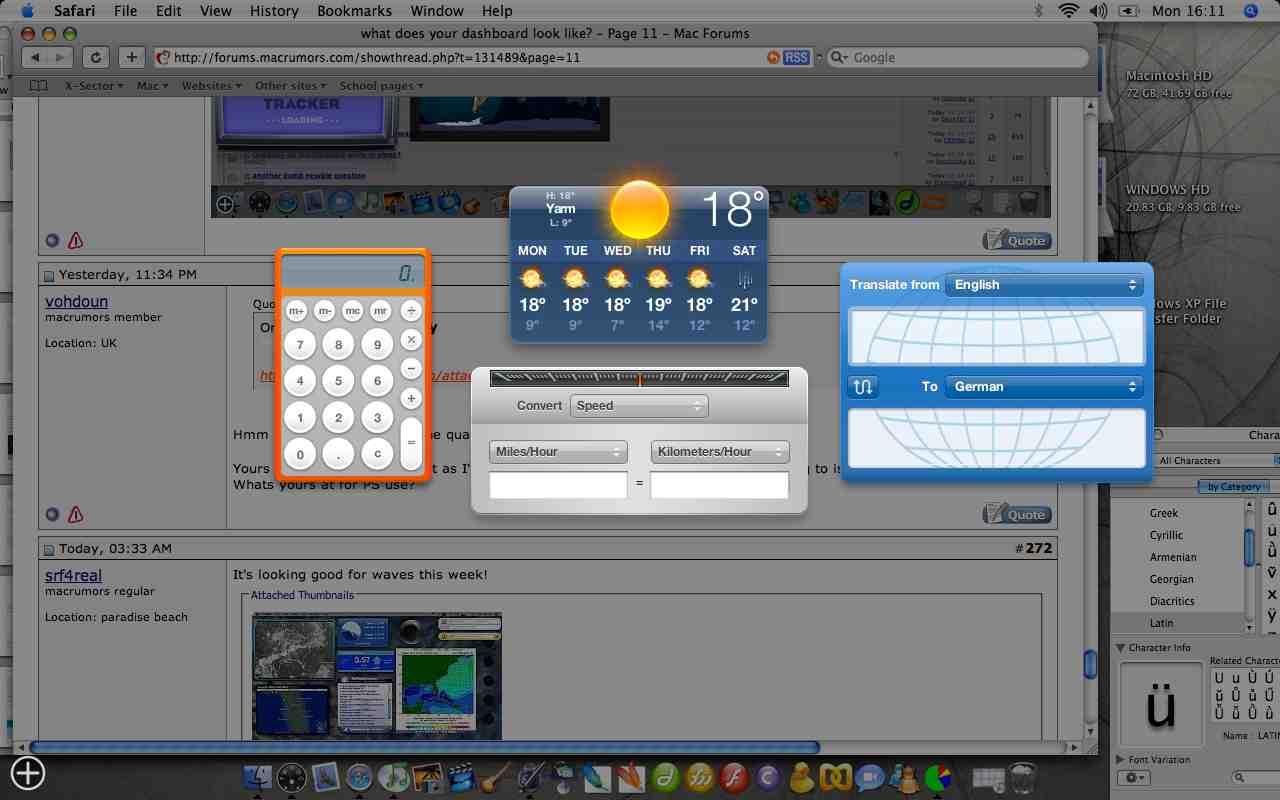Open the Help menu

point(497,11)
